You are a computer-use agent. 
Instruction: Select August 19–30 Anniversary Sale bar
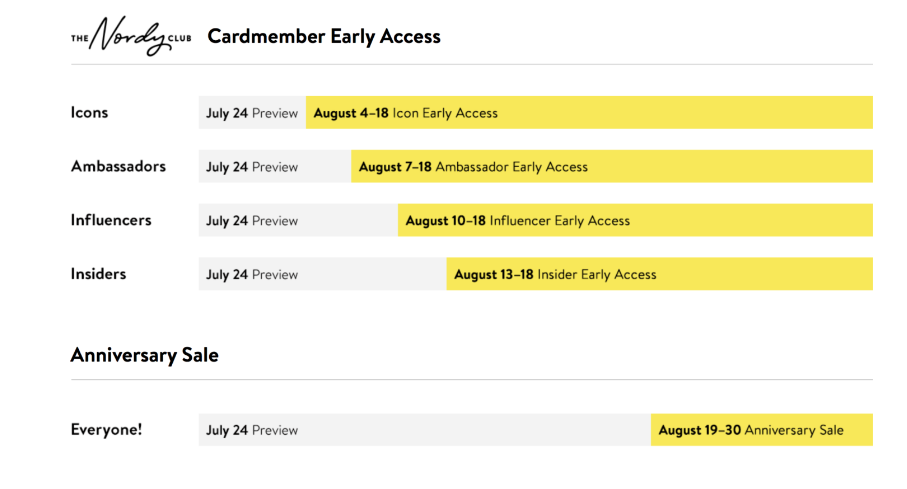tap(762, 429)
